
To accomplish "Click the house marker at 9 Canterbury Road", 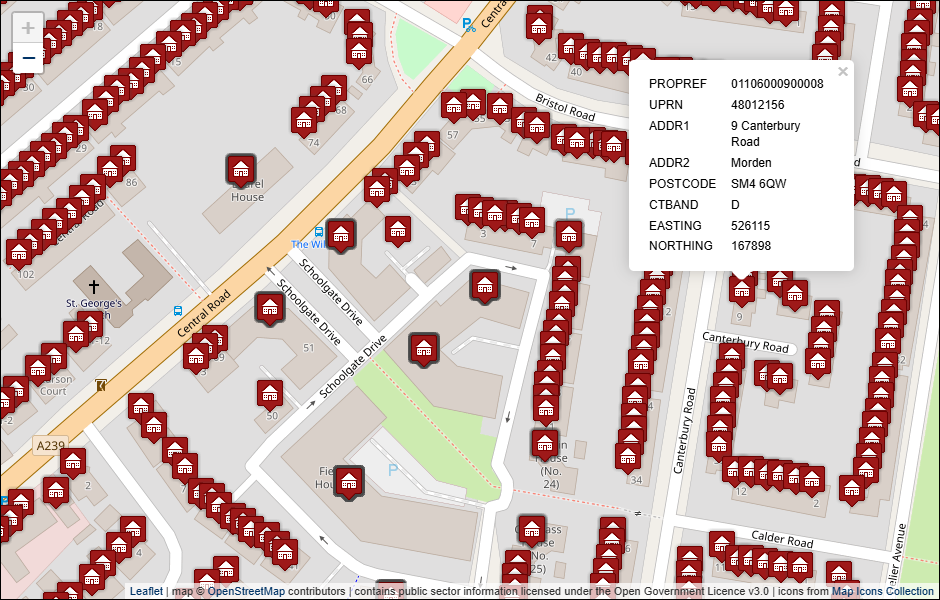I will (741, 289).
